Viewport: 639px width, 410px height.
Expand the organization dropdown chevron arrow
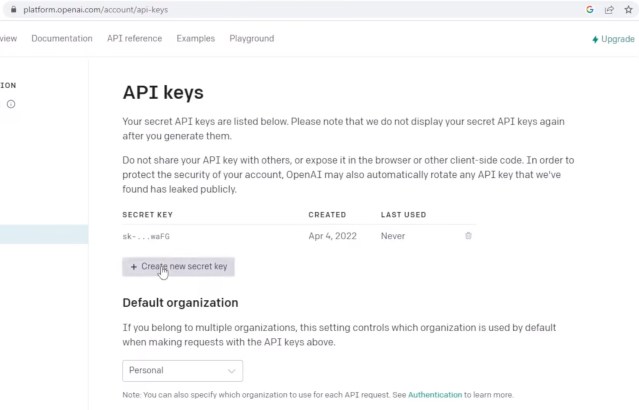[232, 370]
